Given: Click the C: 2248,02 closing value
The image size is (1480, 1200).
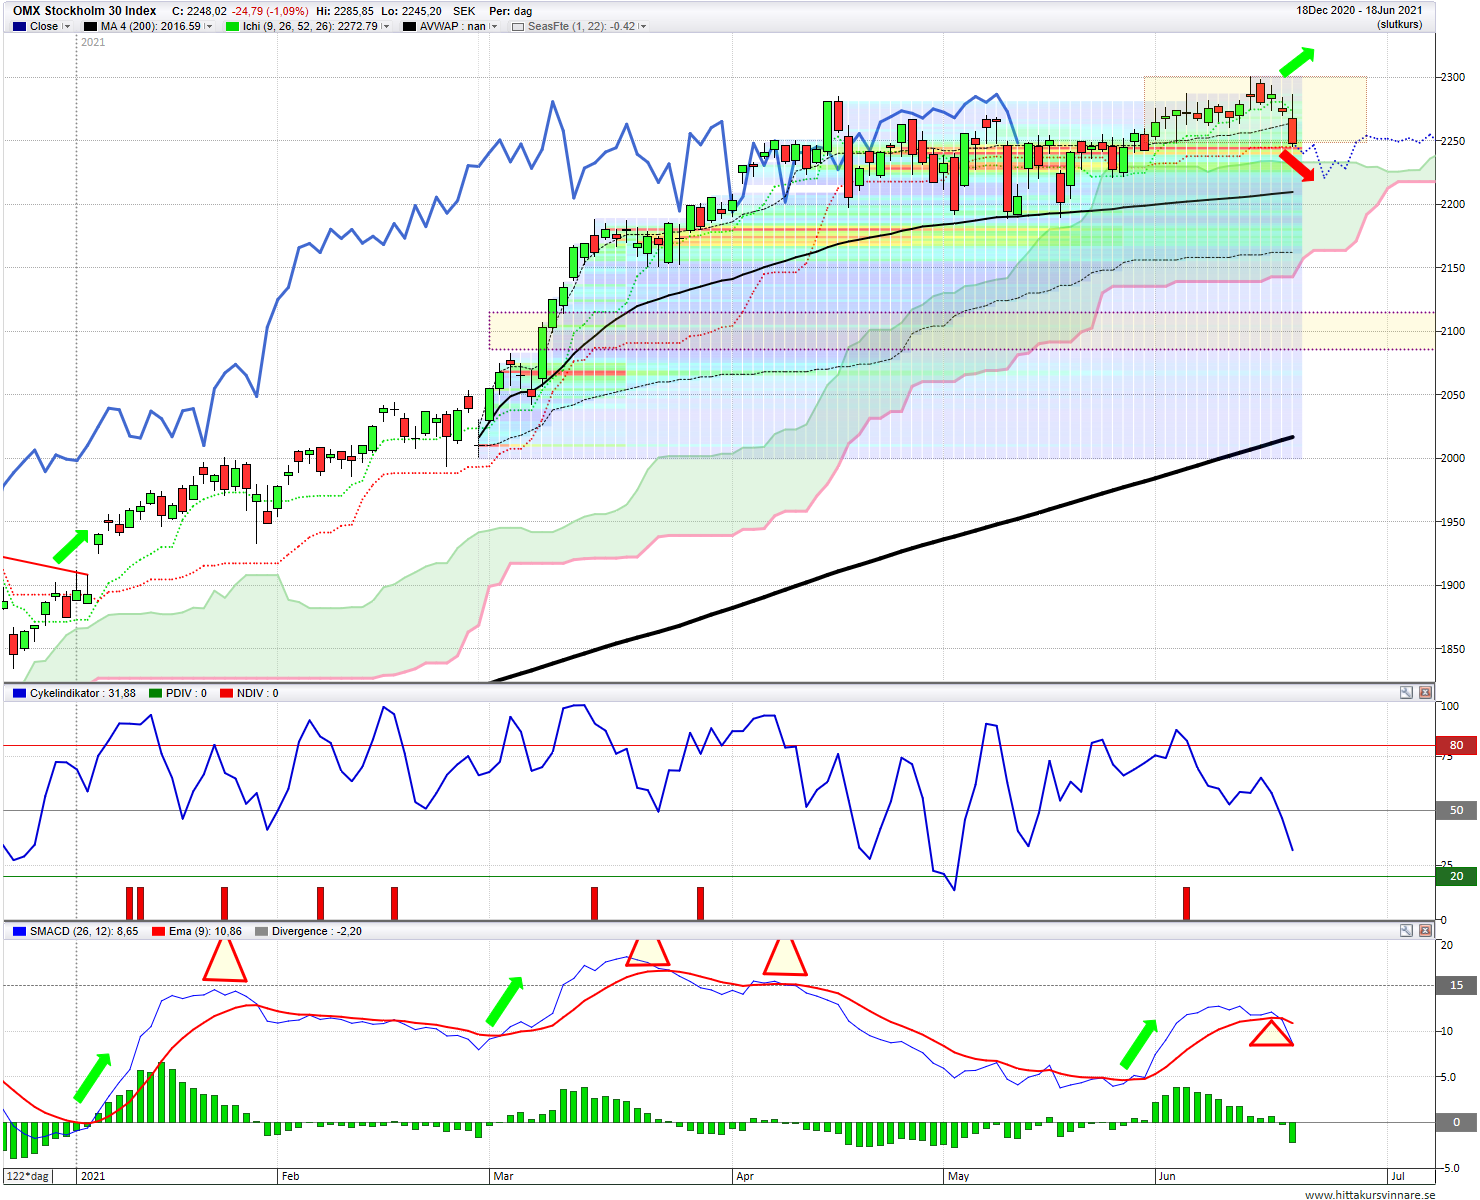Looking at the screenshot, I should point(200,12).
